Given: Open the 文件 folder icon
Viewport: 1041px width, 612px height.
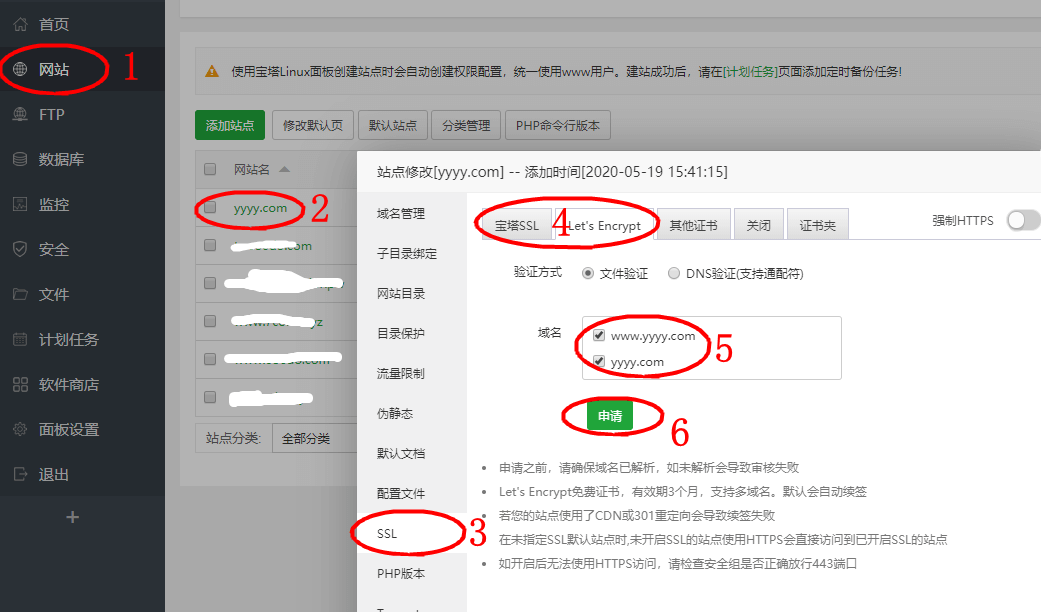Looking at the screenshot, I should pos(21,294).
